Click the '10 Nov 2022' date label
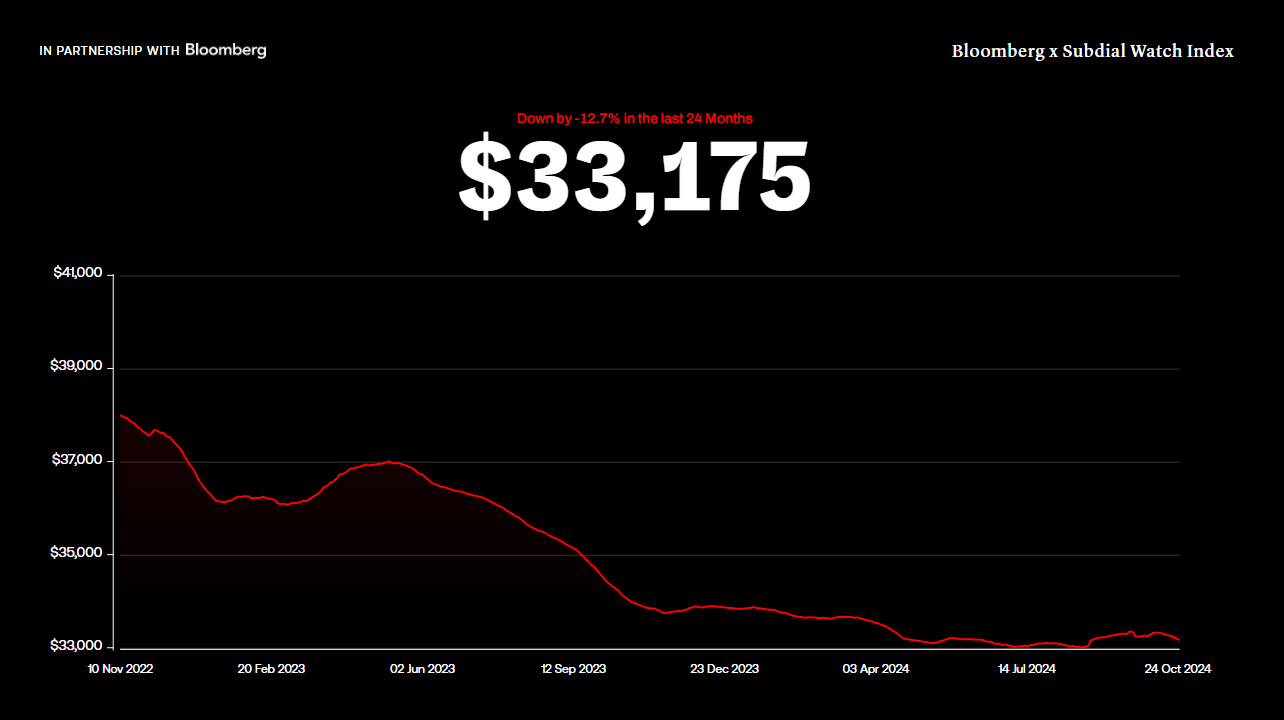 pyautogui.click(x=121, y=668)
